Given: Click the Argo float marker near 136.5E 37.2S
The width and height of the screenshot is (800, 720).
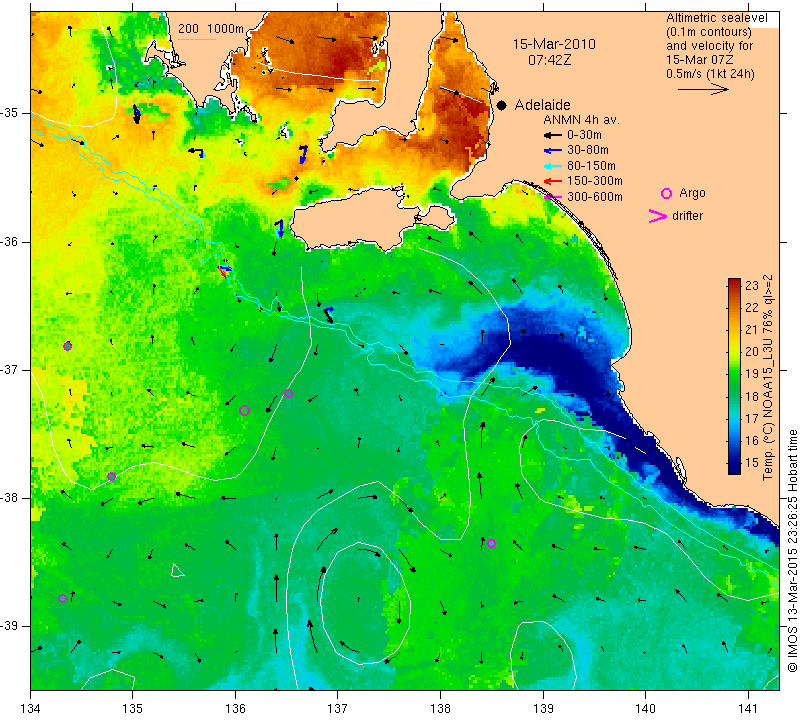Looking at the screenshot, I should click(288, 393).
